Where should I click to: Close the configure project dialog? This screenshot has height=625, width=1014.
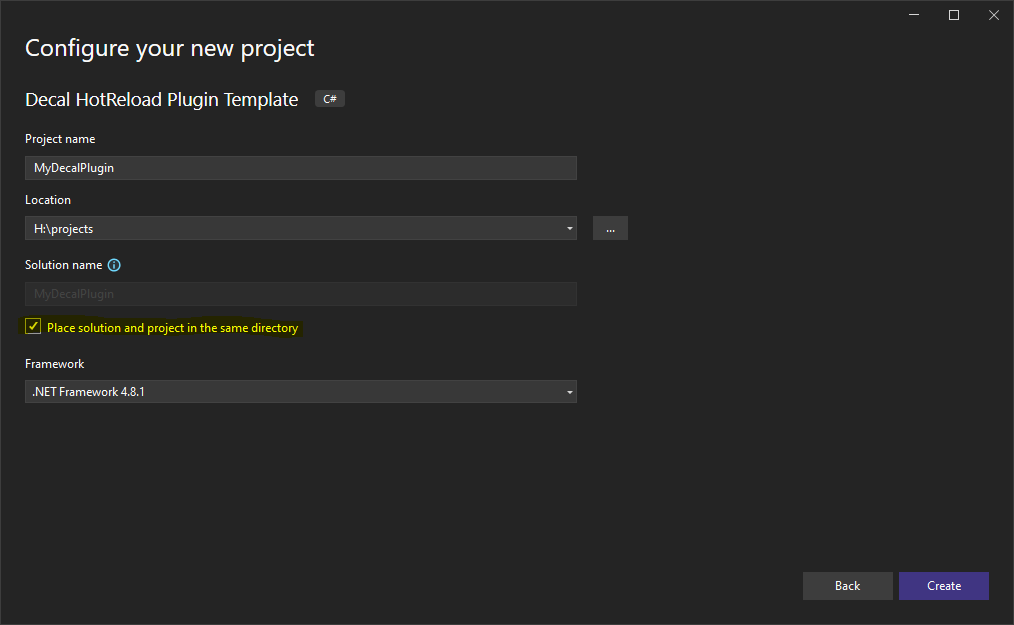point(994,15)
